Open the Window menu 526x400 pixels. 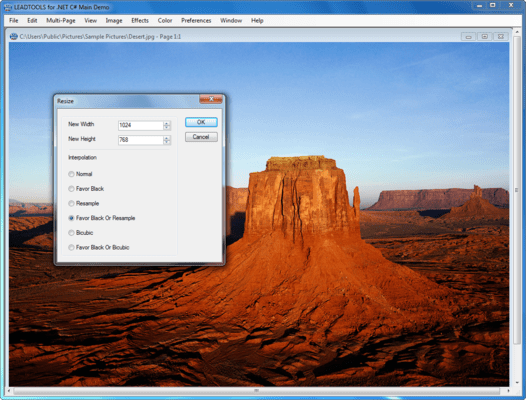(231, 20)
